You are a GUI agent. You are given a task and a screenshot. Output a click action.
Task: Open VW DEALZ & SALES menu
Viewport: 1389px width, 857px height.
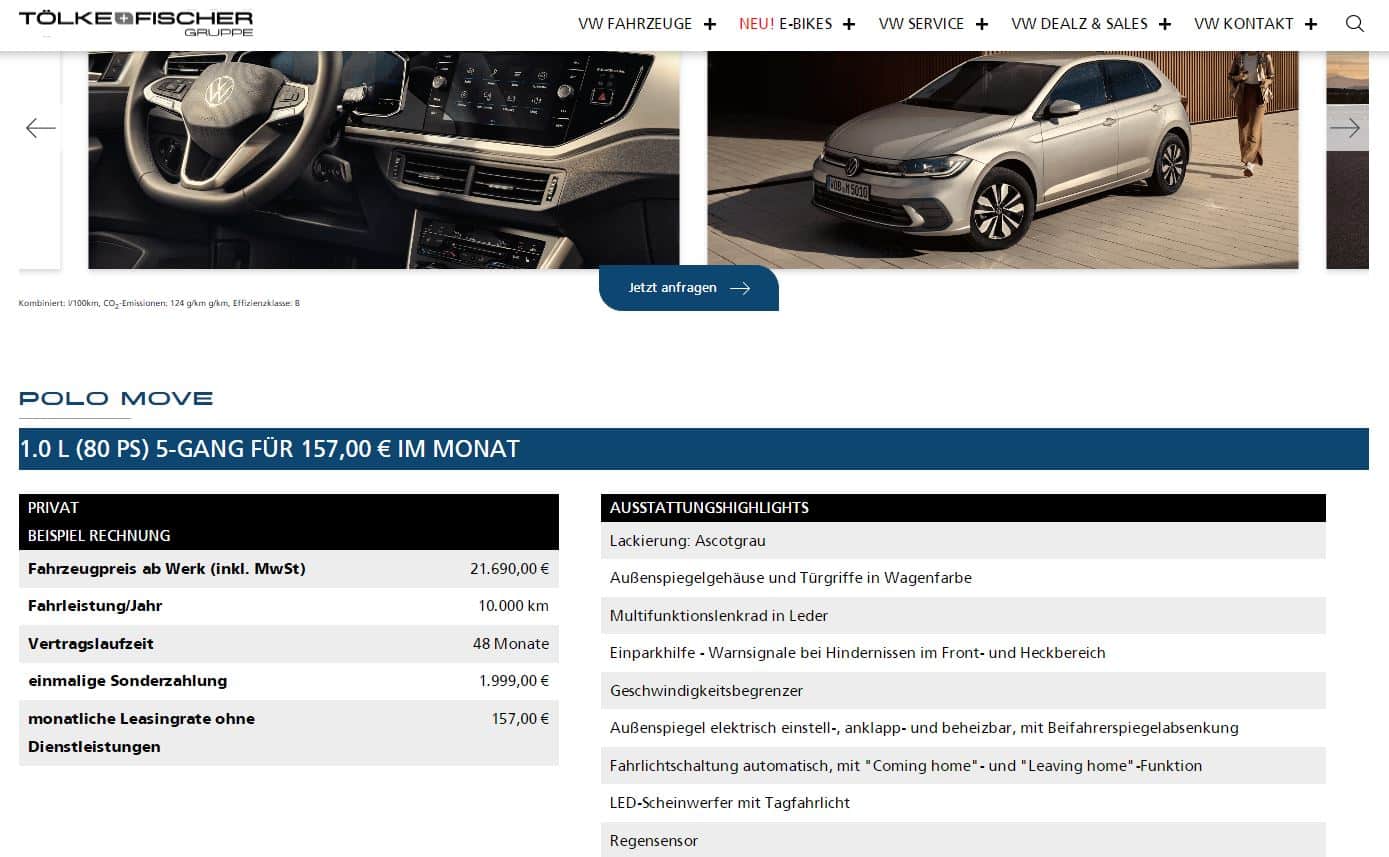click(x=1079, y=24)
